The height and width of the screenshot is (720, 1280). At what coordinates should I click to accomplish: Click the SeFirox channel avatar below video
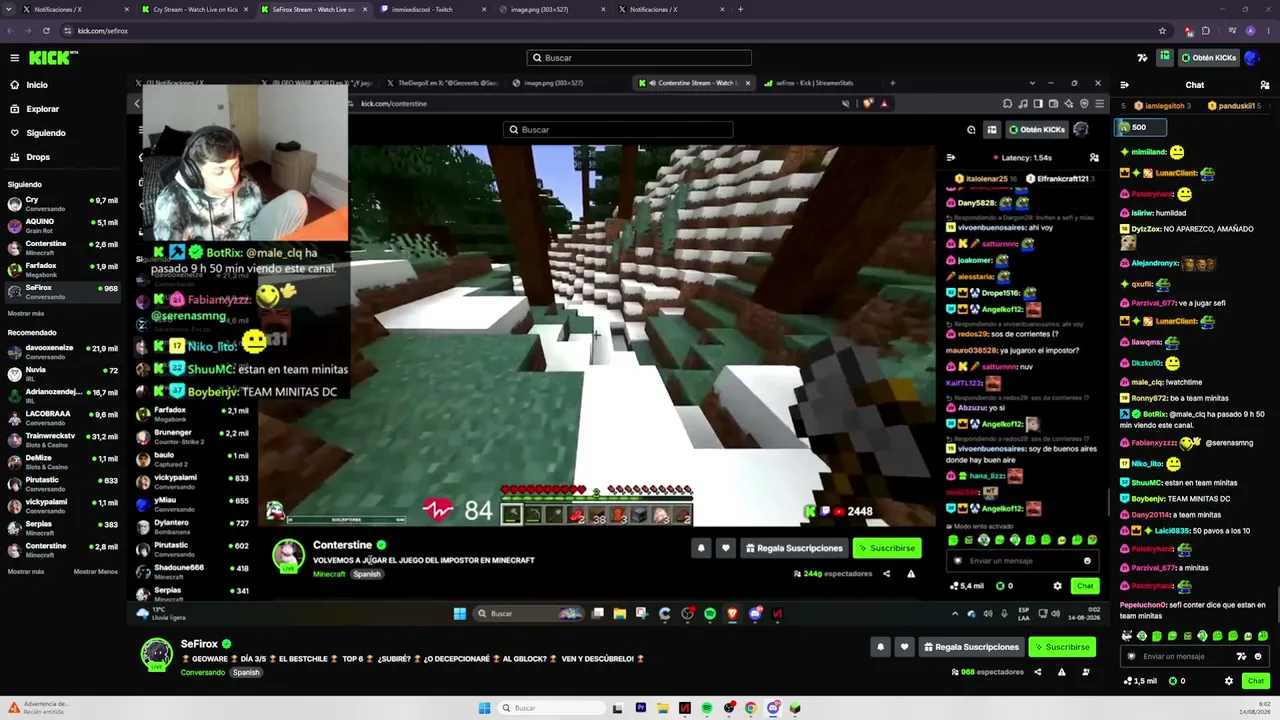pos(156,654)
